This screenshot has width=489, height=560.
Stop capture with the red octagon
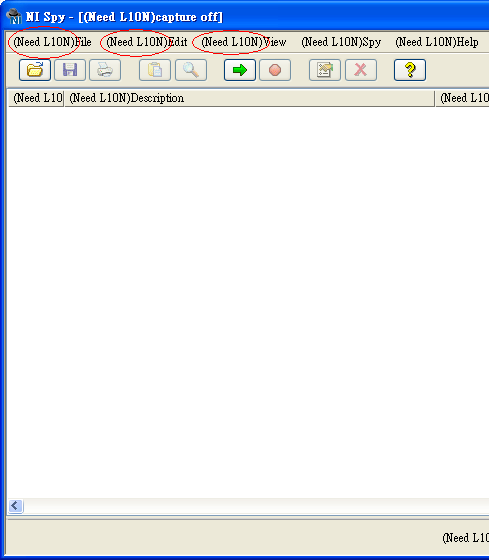275,70
